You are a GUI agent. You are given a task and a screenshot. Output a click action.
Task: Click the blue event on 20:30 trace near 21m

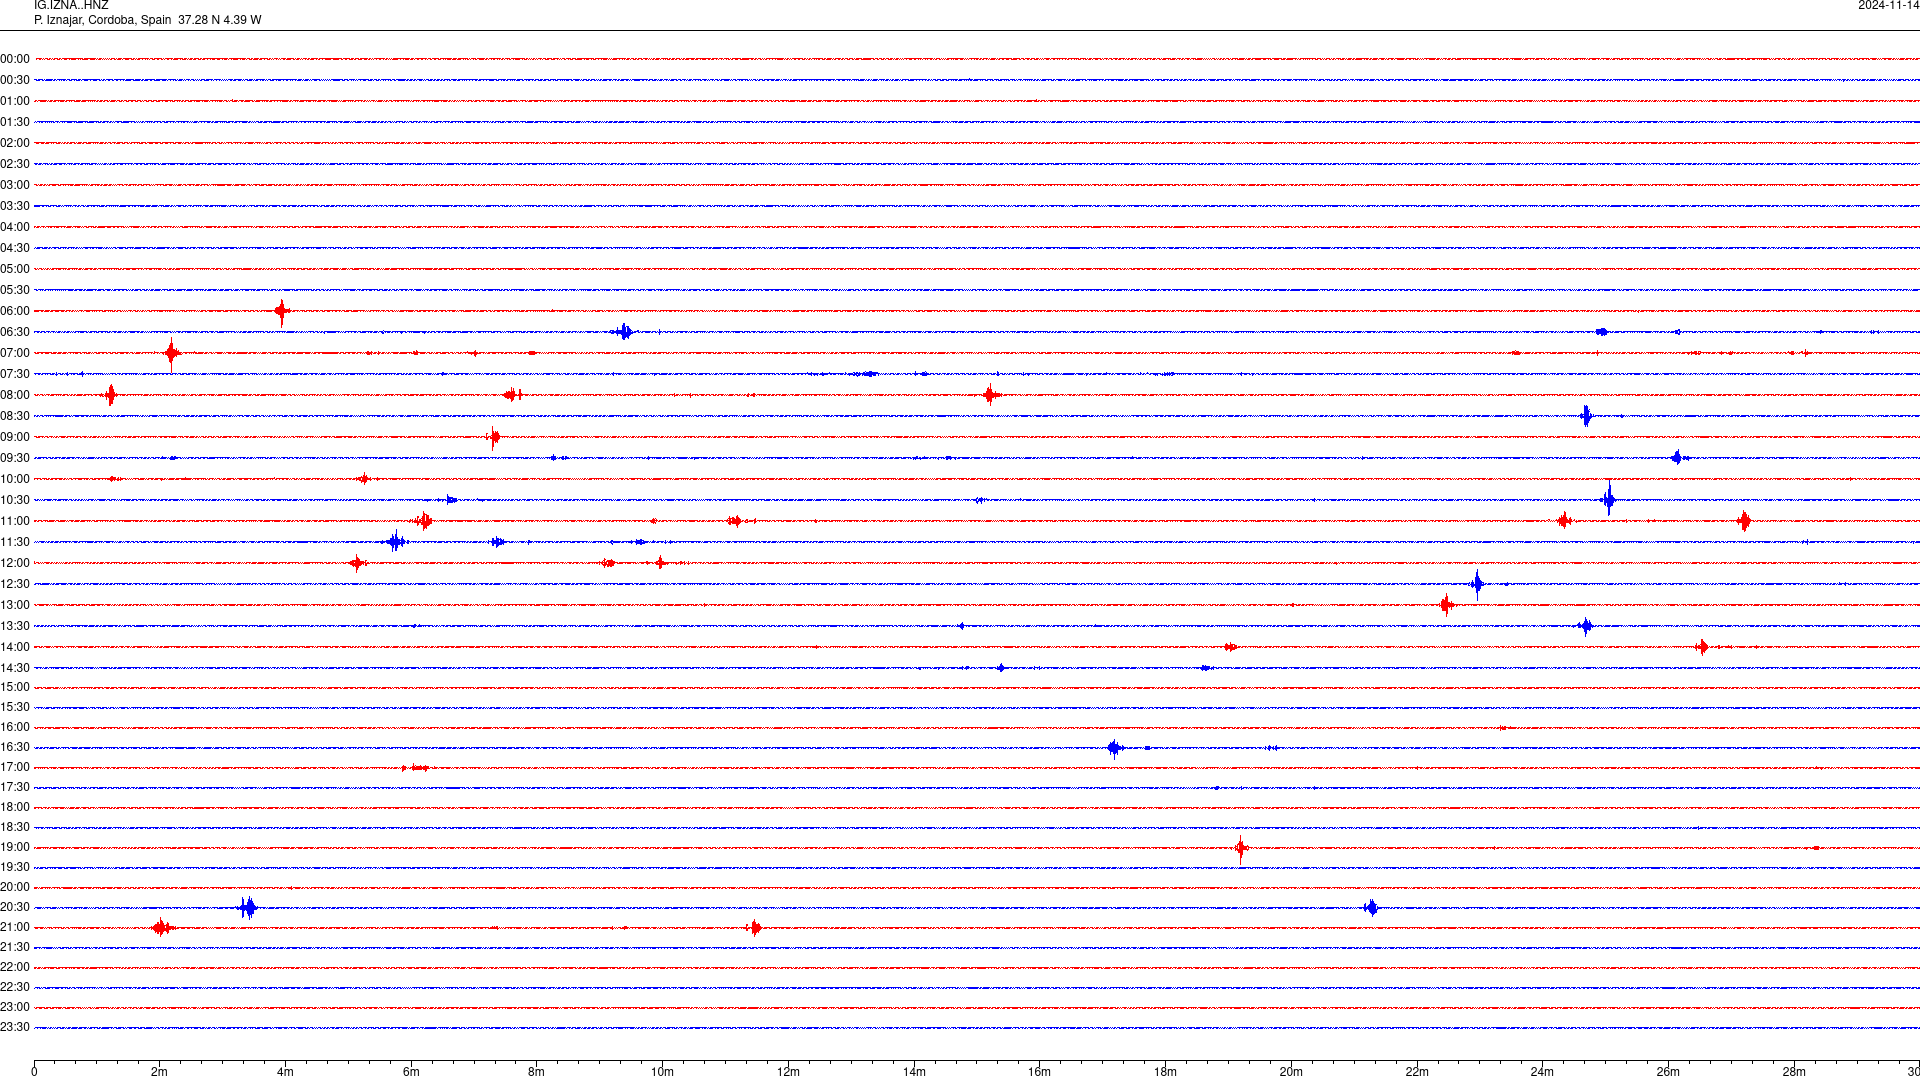[x=1371, y=908]
